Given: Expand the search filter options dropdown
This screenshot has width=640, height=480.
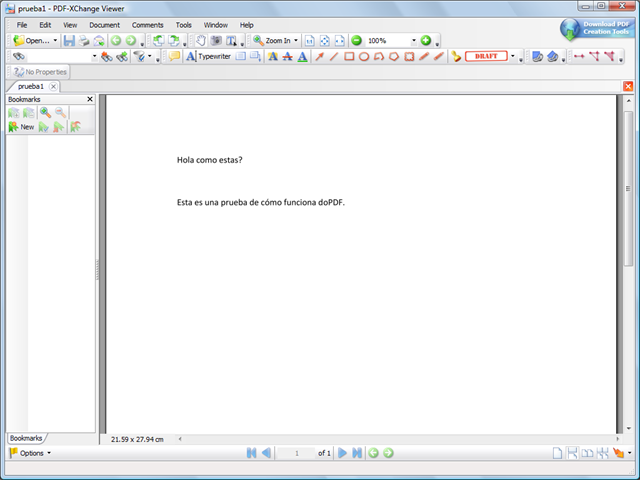Looking at the screenshot, I should point(150,56).
